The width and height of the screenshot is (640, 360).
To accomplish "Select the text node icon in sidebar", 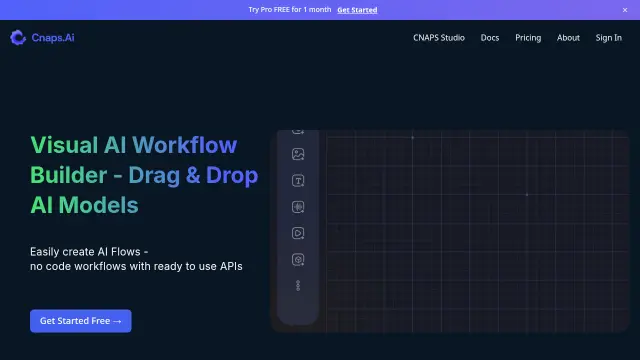I will pos(298,180).
